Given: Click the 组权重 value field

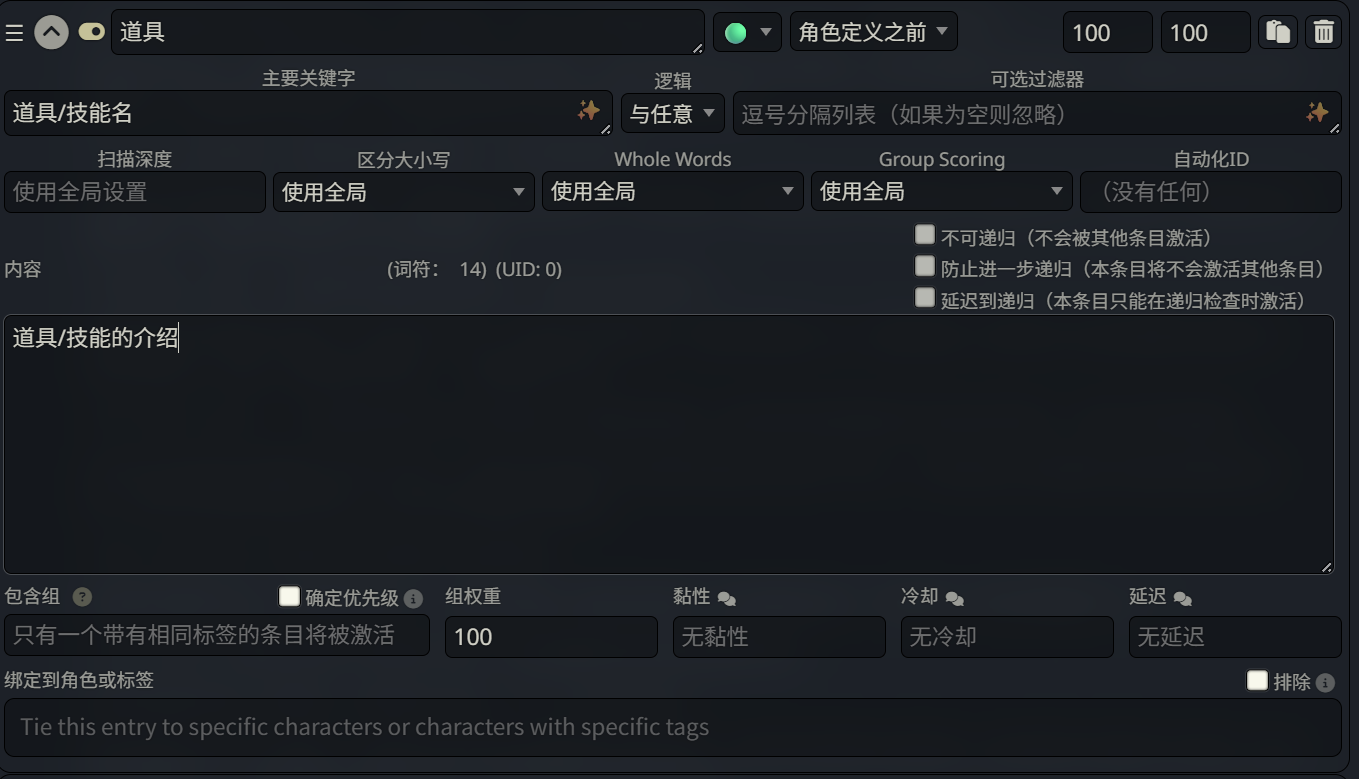Looking at the screenshot, I should coord(550,636).
